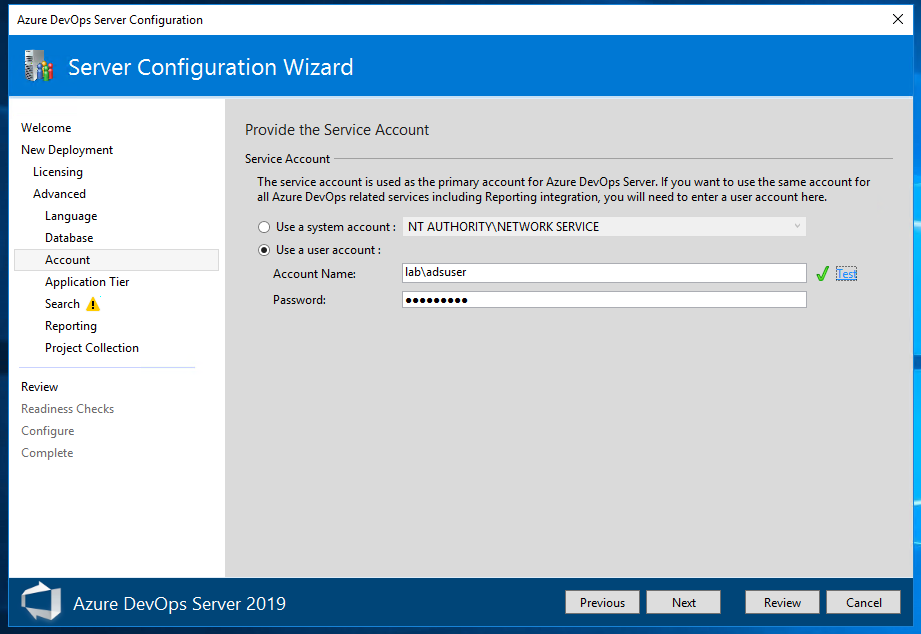Click the service account description text
This screenshot has height=634, width=921.
564,189
